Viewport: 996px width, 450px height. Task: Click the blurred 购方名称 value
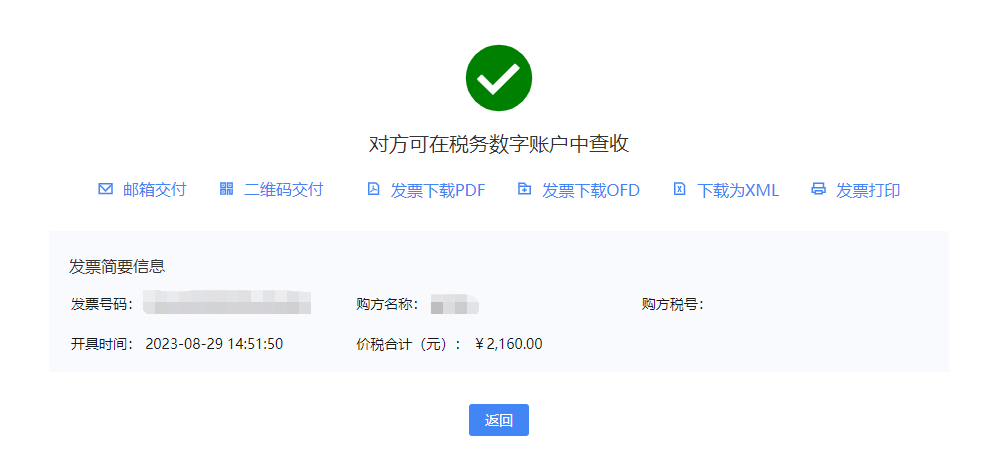(x=455, y=303)
